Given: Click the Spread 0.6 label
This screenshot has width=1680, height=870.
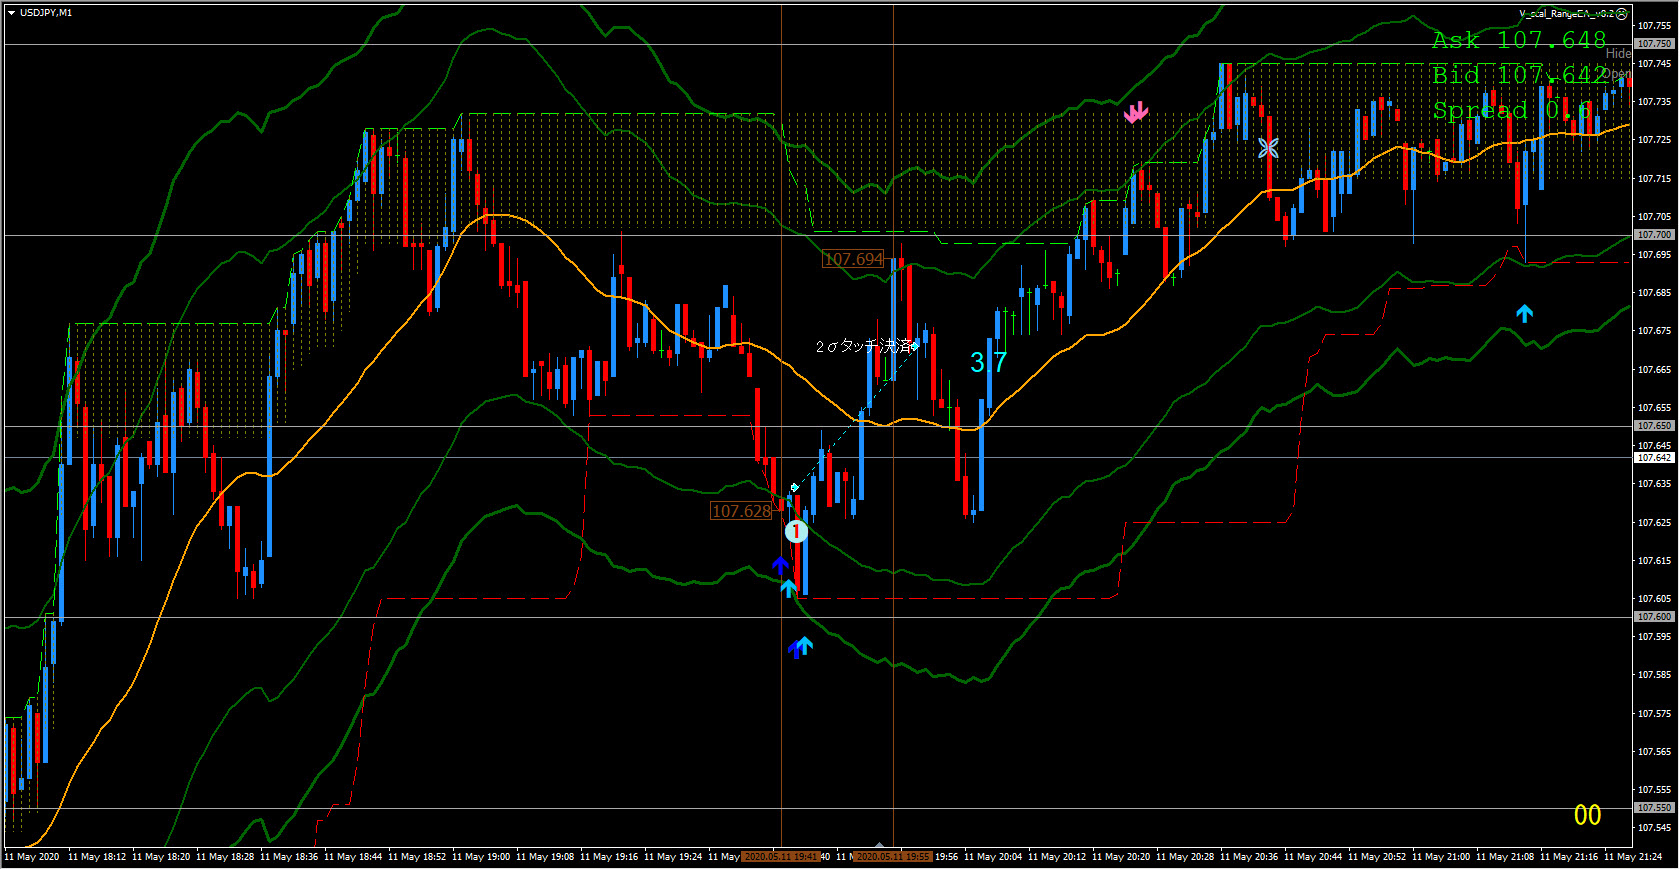Looking at the screenshot, I should 1511,110.
